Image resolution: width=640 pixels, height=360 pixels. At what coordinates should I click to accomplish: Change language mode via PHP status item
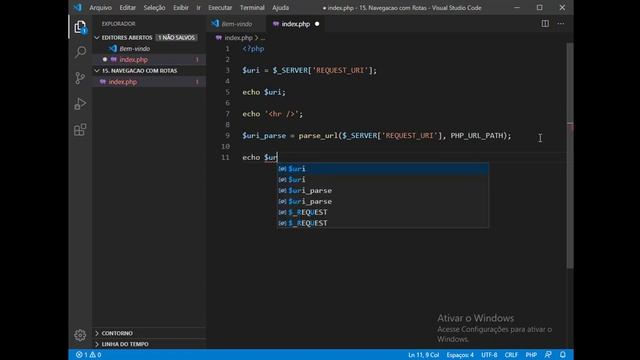531,355
